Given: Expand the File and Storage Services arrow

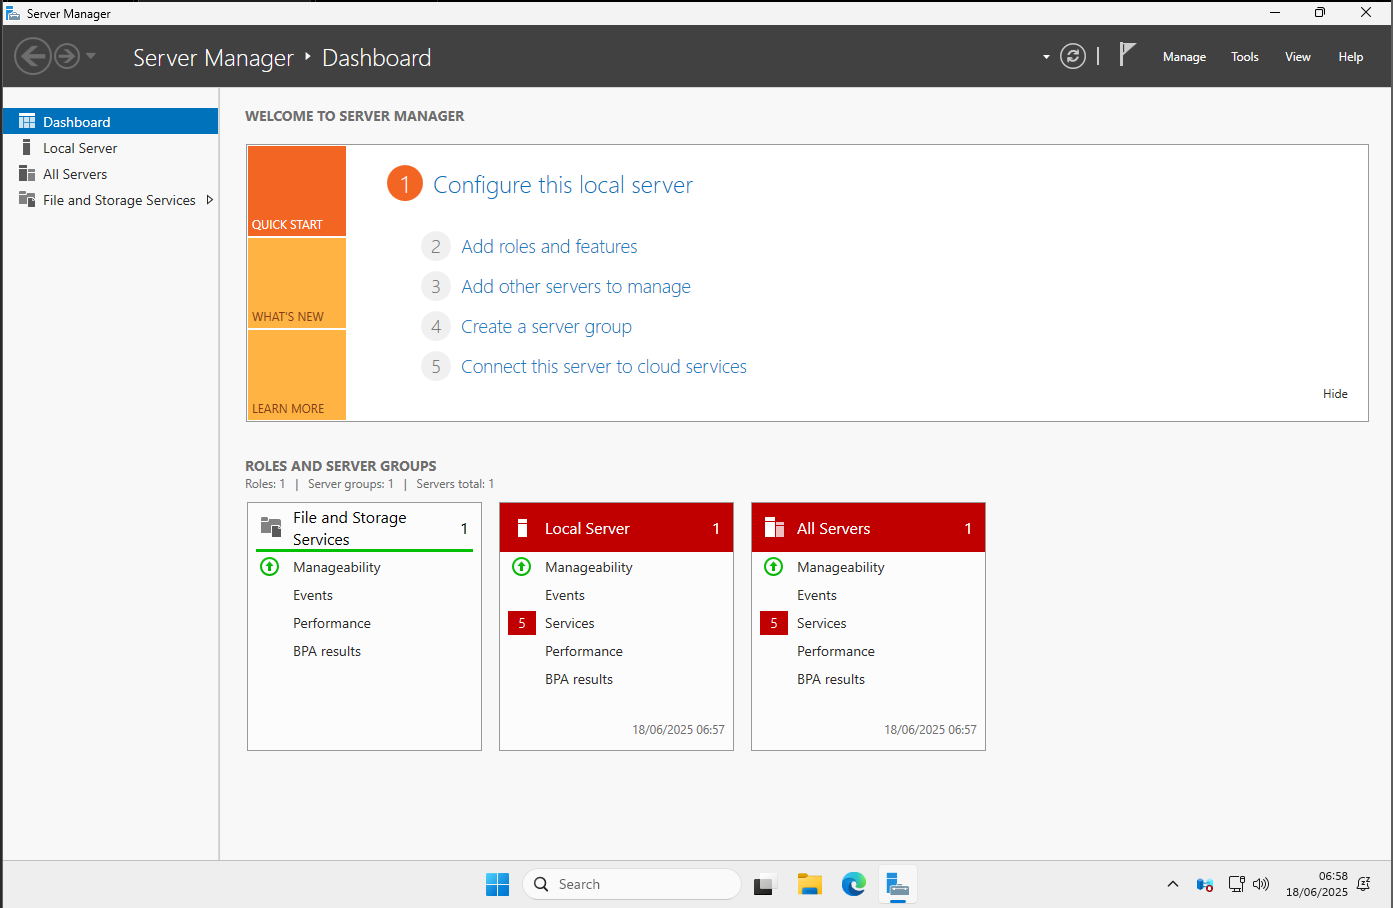Looking at the screenshot, I should [x=209, y=199].
